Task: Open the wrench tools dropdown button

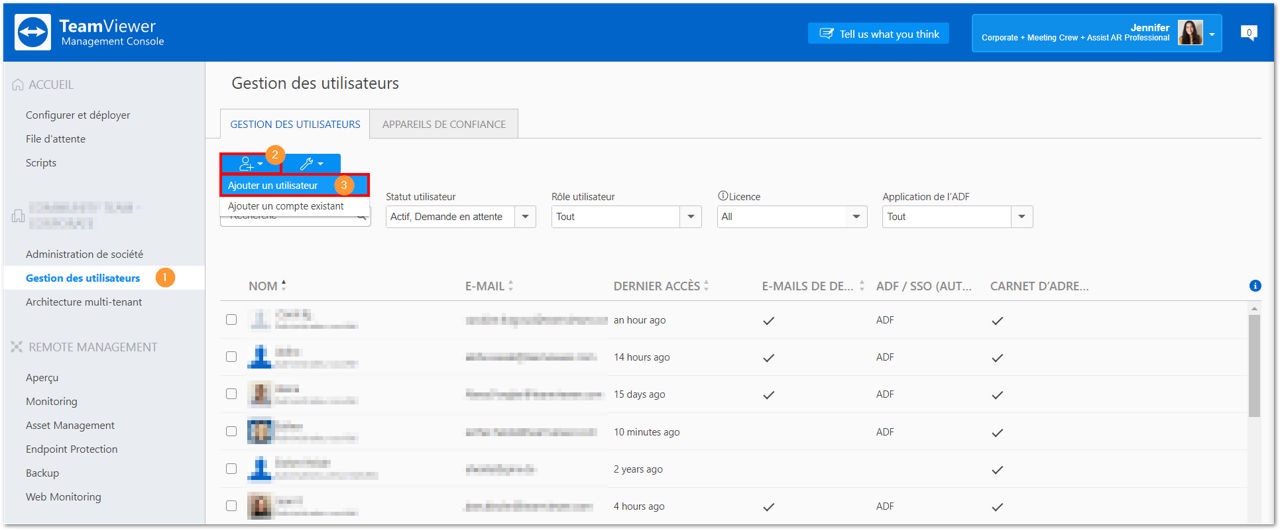Action: pos(311,163)
